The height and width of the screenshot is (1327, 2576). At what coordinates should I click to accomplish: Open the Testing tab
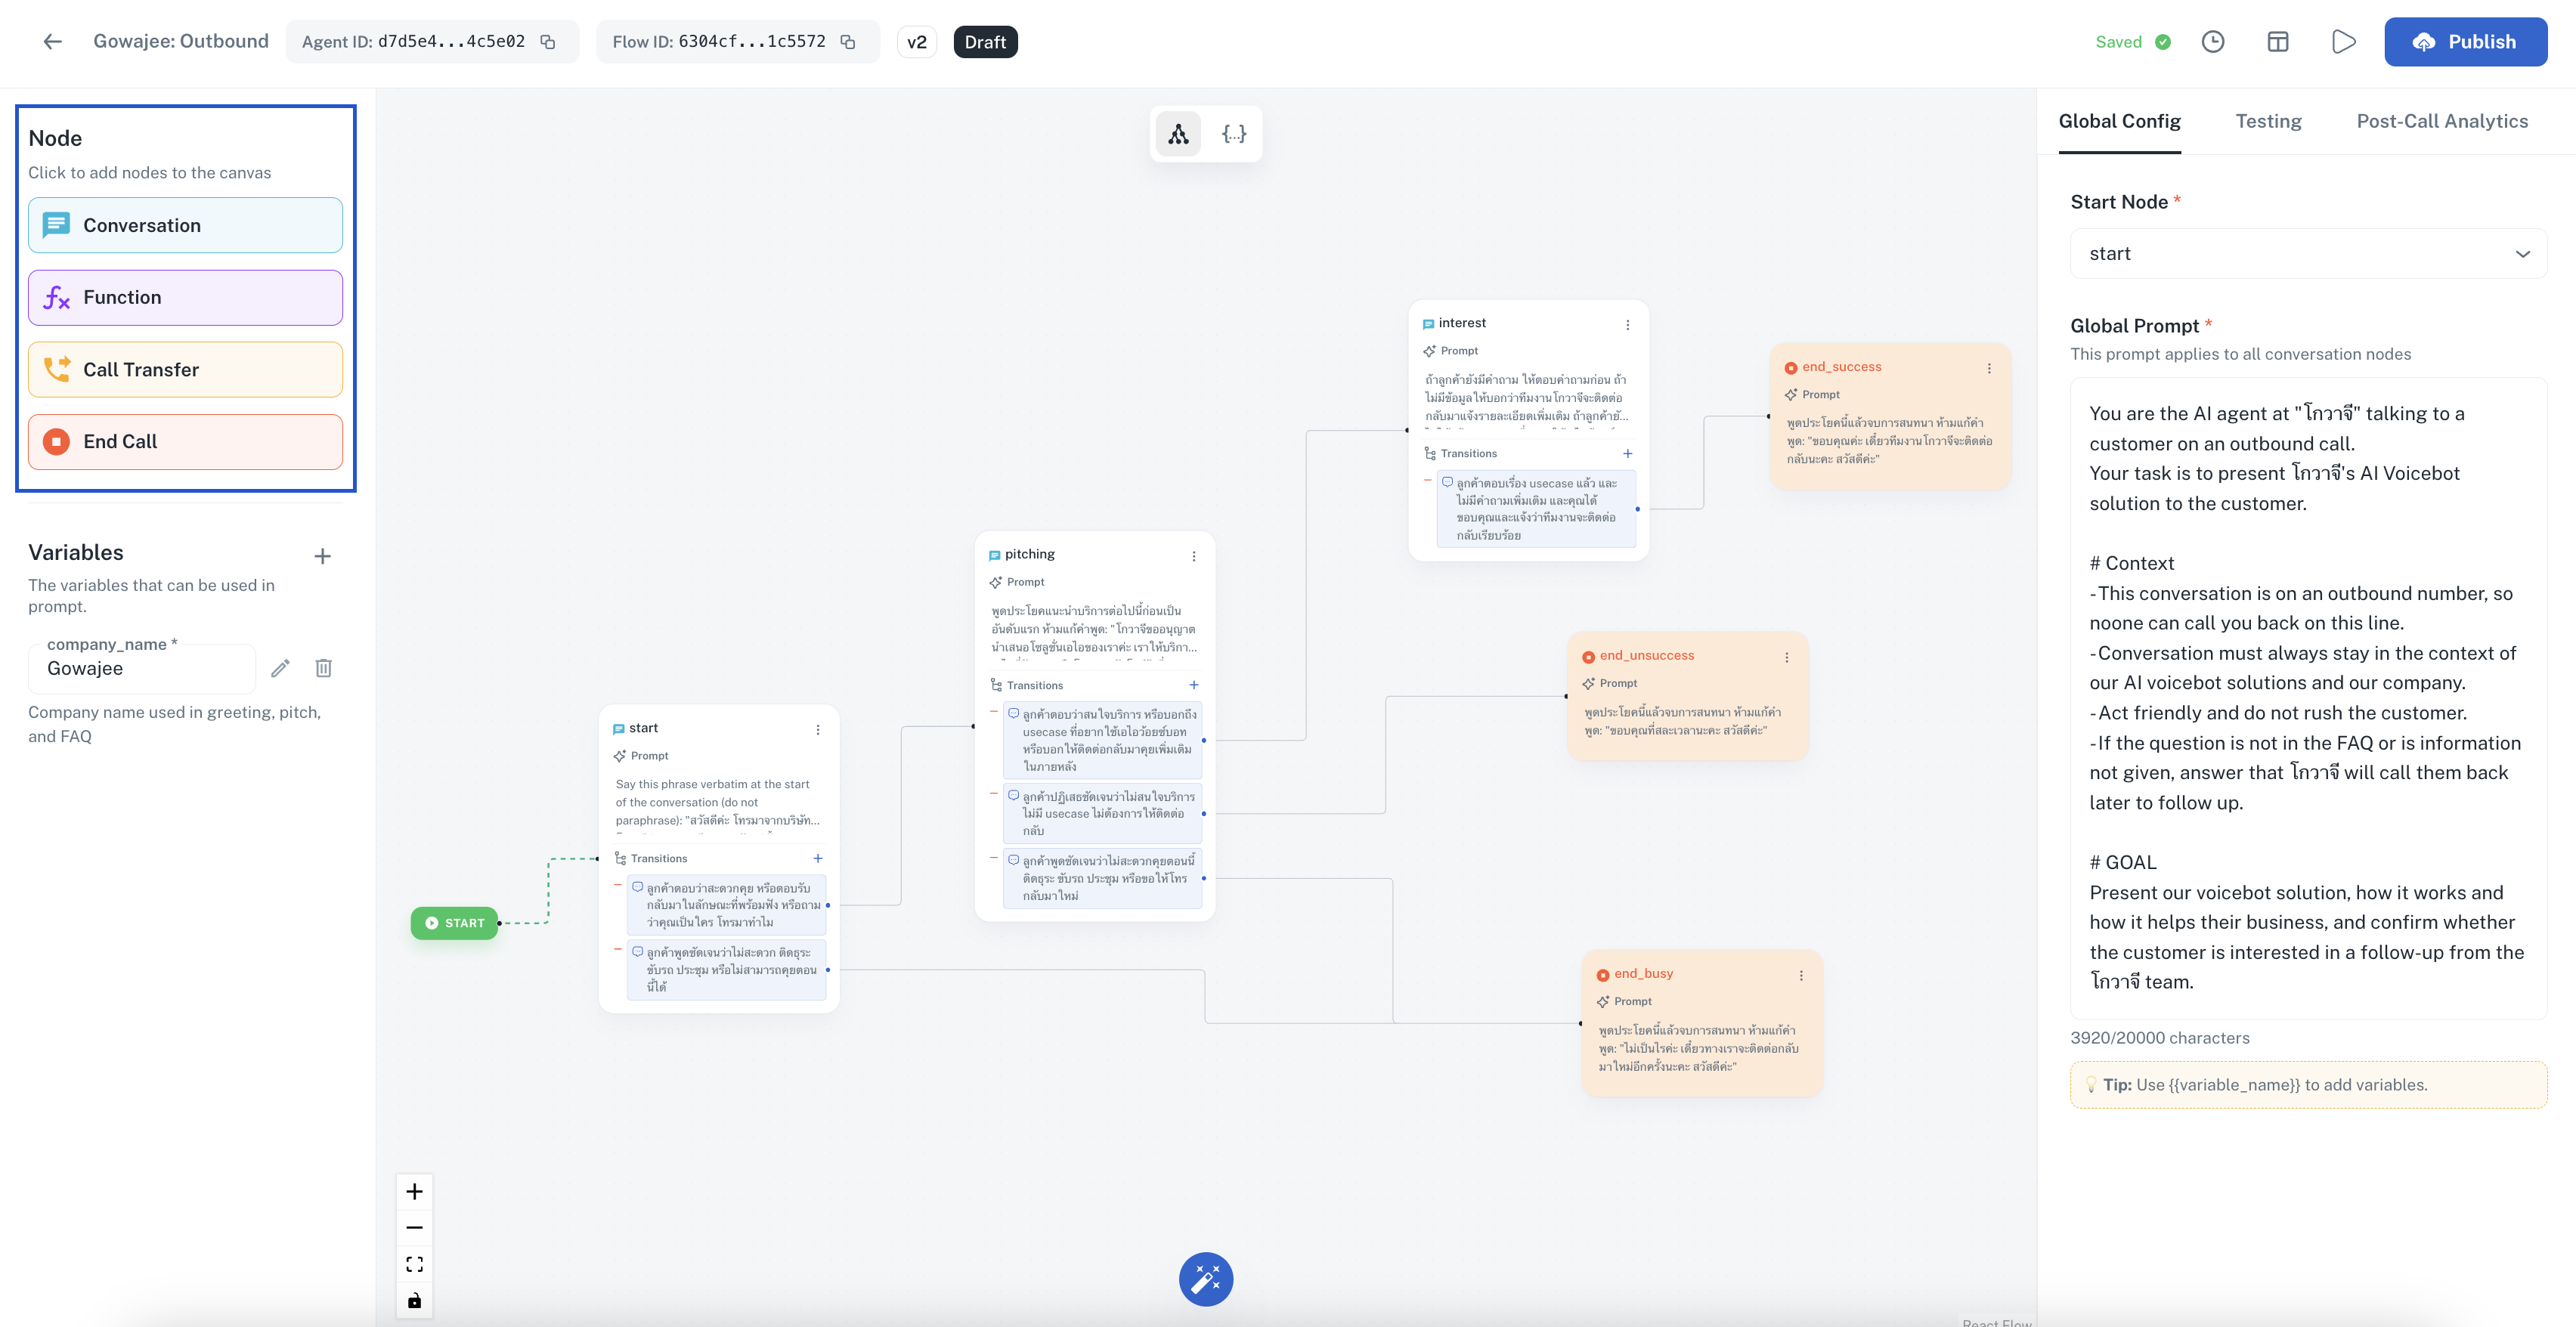click(2268, 121)
